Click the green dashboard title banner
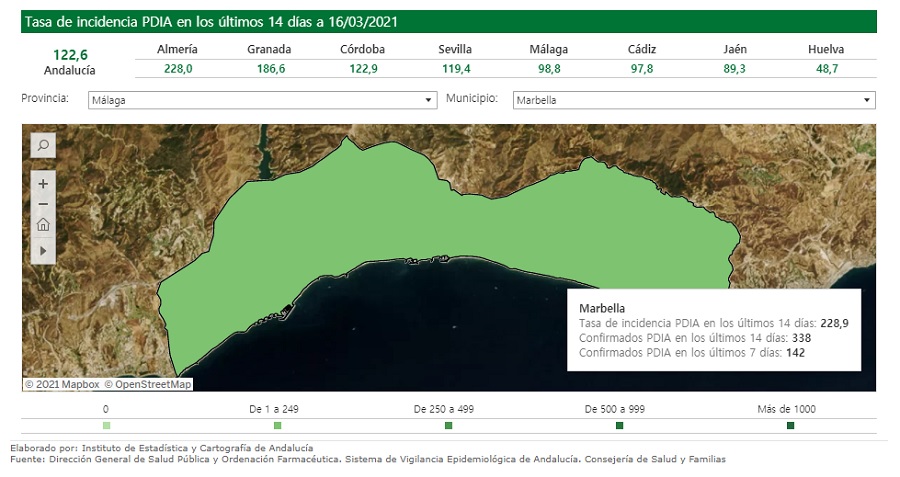 [x=449, y=22]
